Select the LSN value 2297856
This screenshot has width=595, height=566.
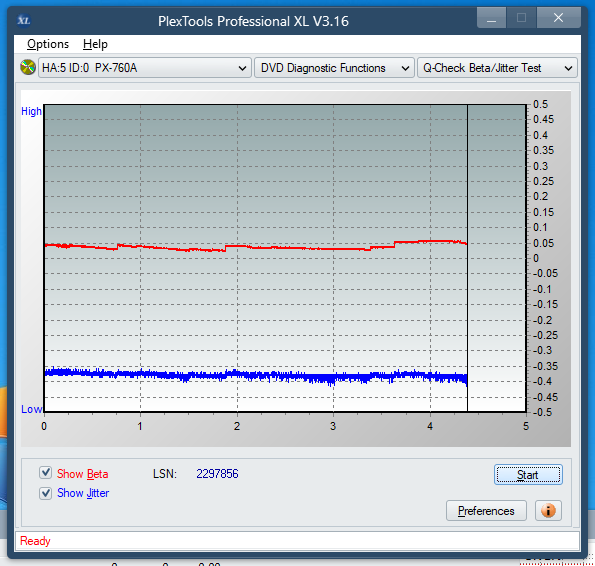(217, 474)
